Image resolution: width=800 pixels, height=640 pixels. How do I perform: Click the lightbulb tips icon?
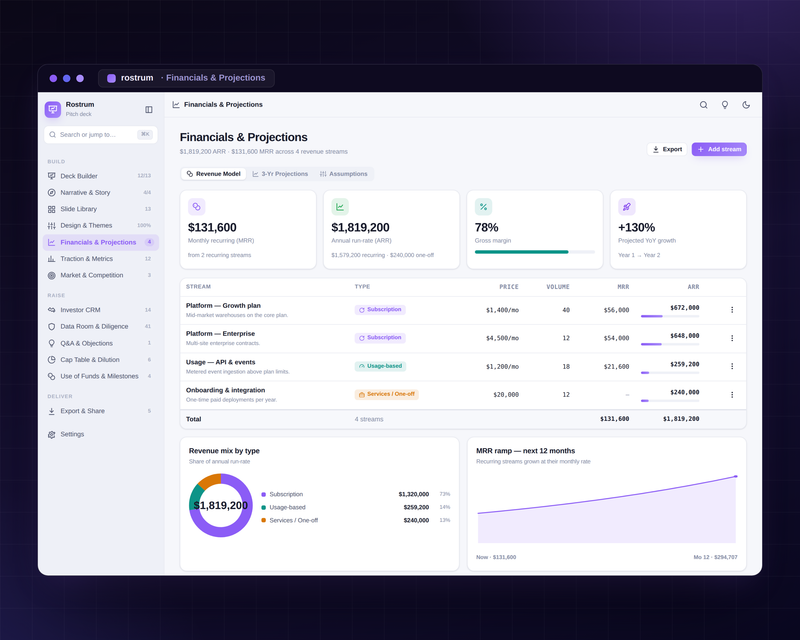724,105
